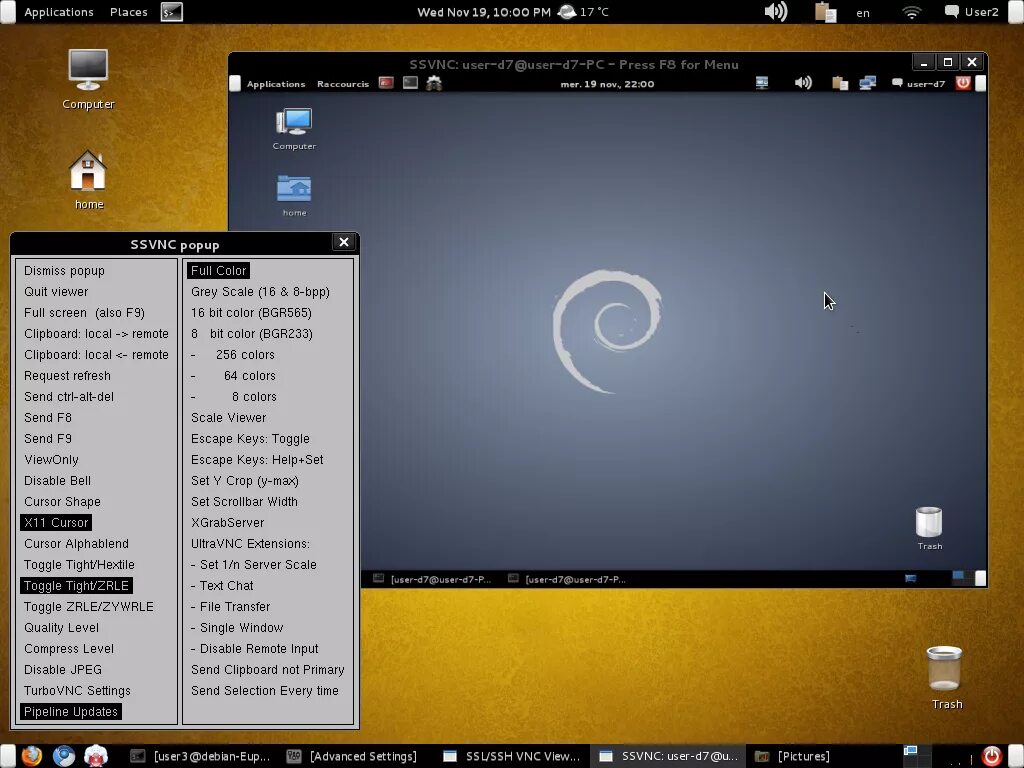Enable ViewOnly mode in SSVNC popup
This screenshot has width=1024, height=768.
pos(51,460)
